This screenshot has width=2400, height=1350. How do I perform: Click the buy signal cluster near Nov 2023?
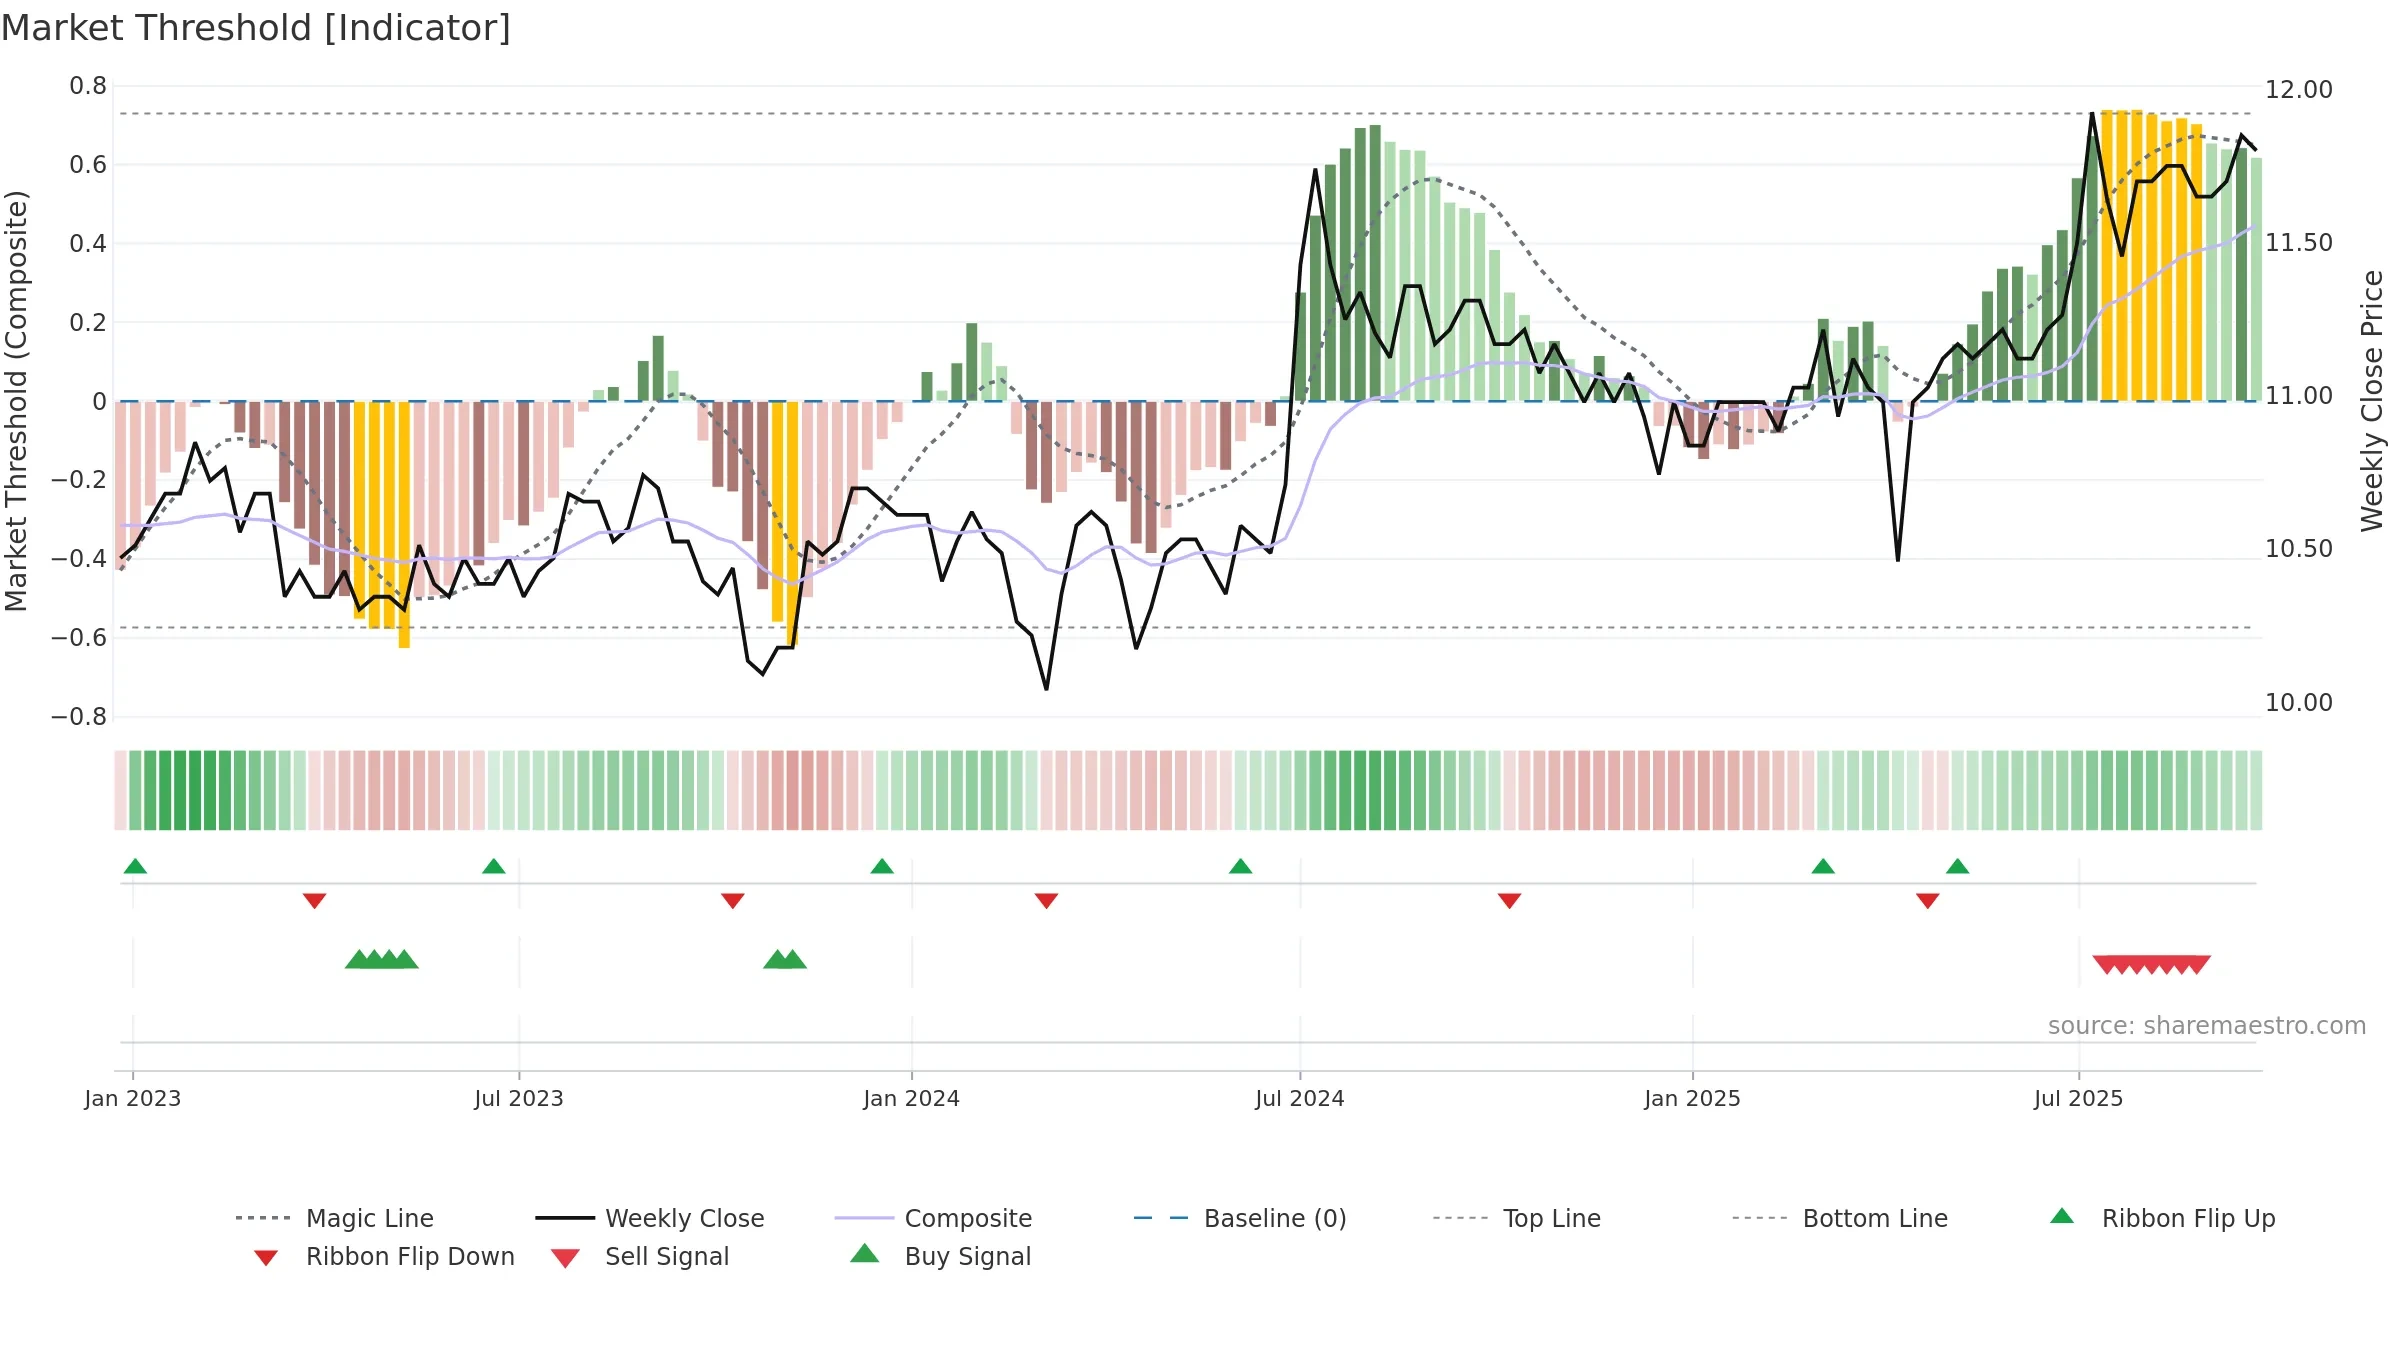(x=785, y=959)
